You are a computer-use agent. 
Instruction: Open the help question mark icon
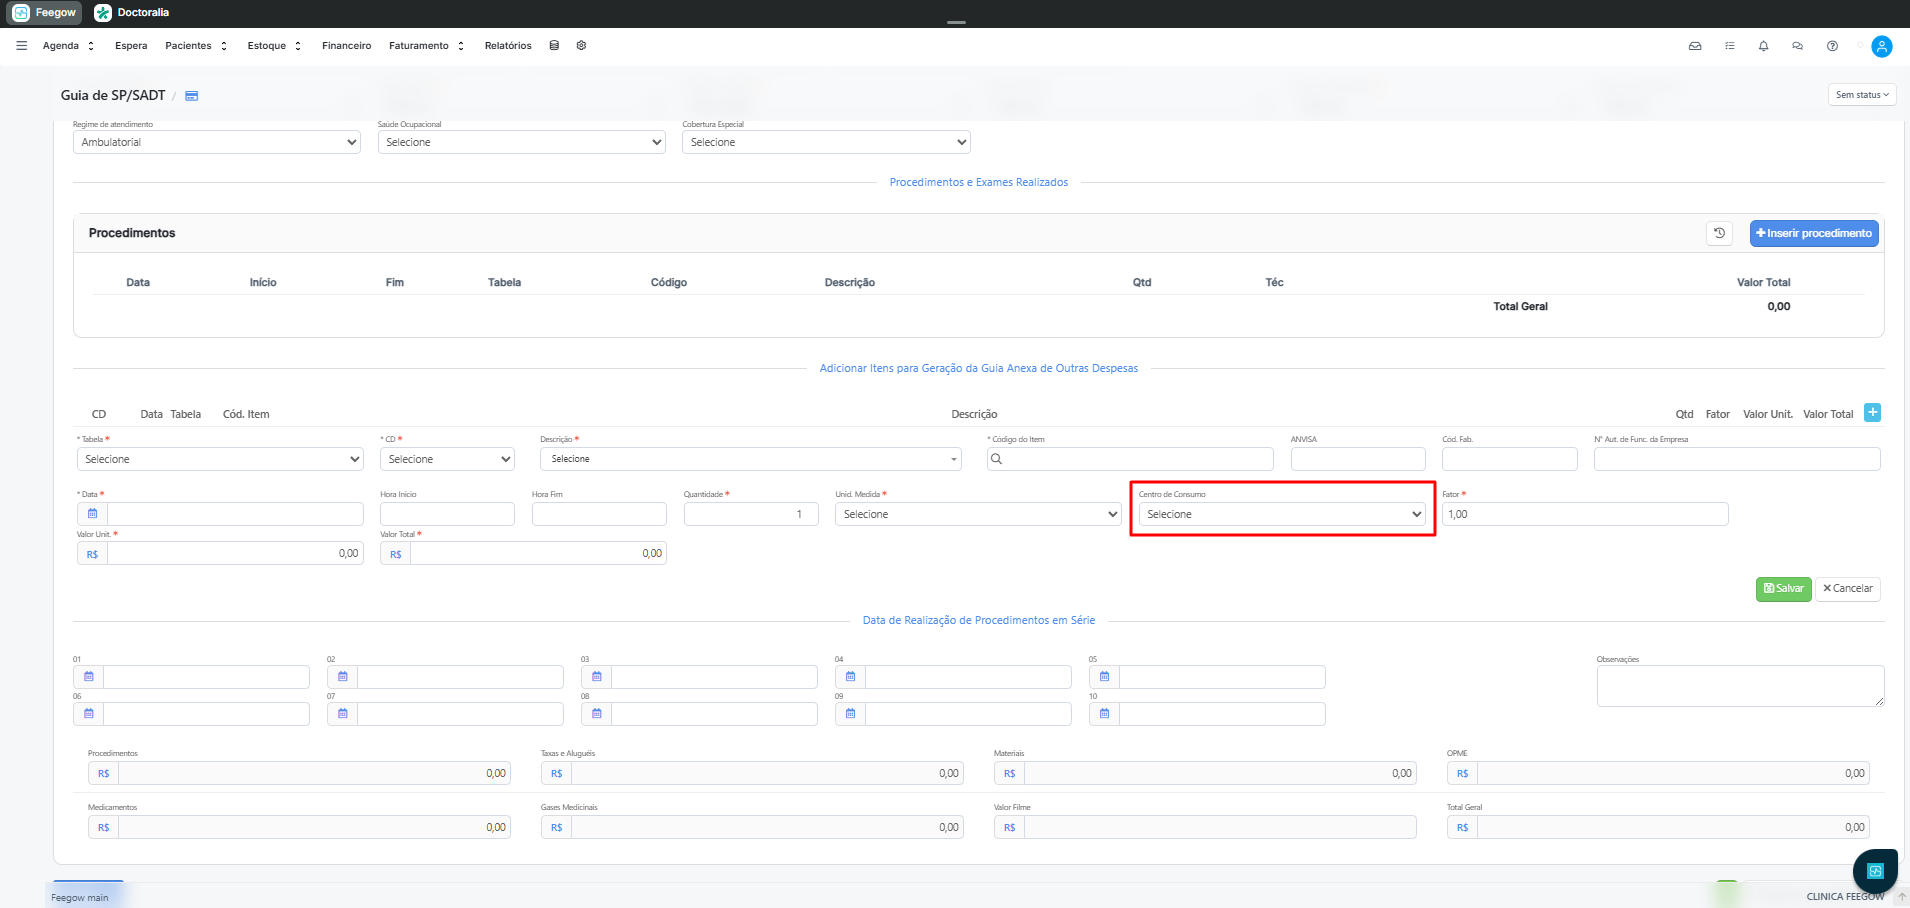click(x=1832, y=46)
